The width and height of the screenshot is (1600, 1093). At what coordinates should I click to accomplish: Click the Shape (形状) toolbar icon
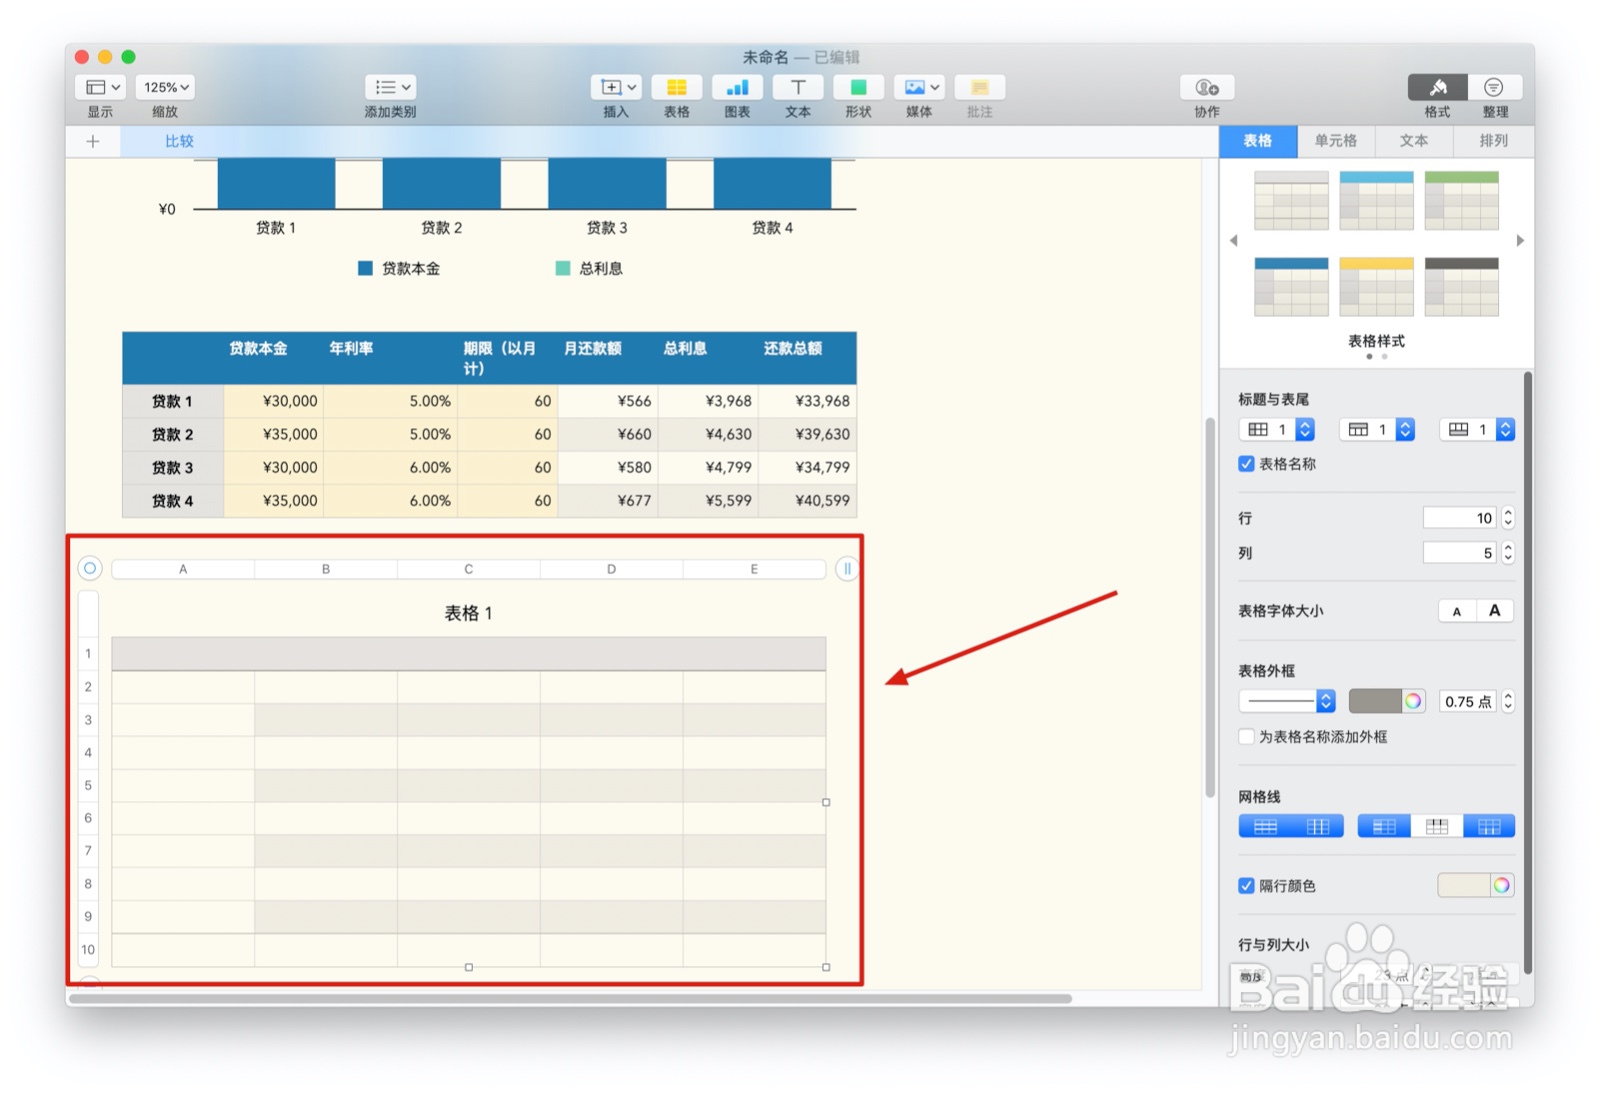858,87
